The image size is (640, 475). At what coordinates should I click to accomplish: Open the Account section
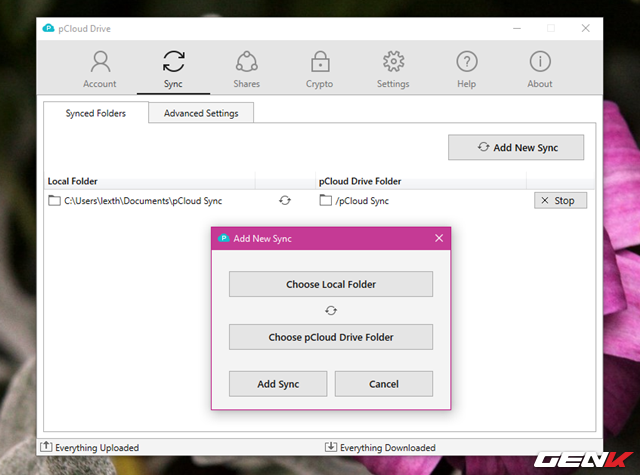(x=100, y=69)
